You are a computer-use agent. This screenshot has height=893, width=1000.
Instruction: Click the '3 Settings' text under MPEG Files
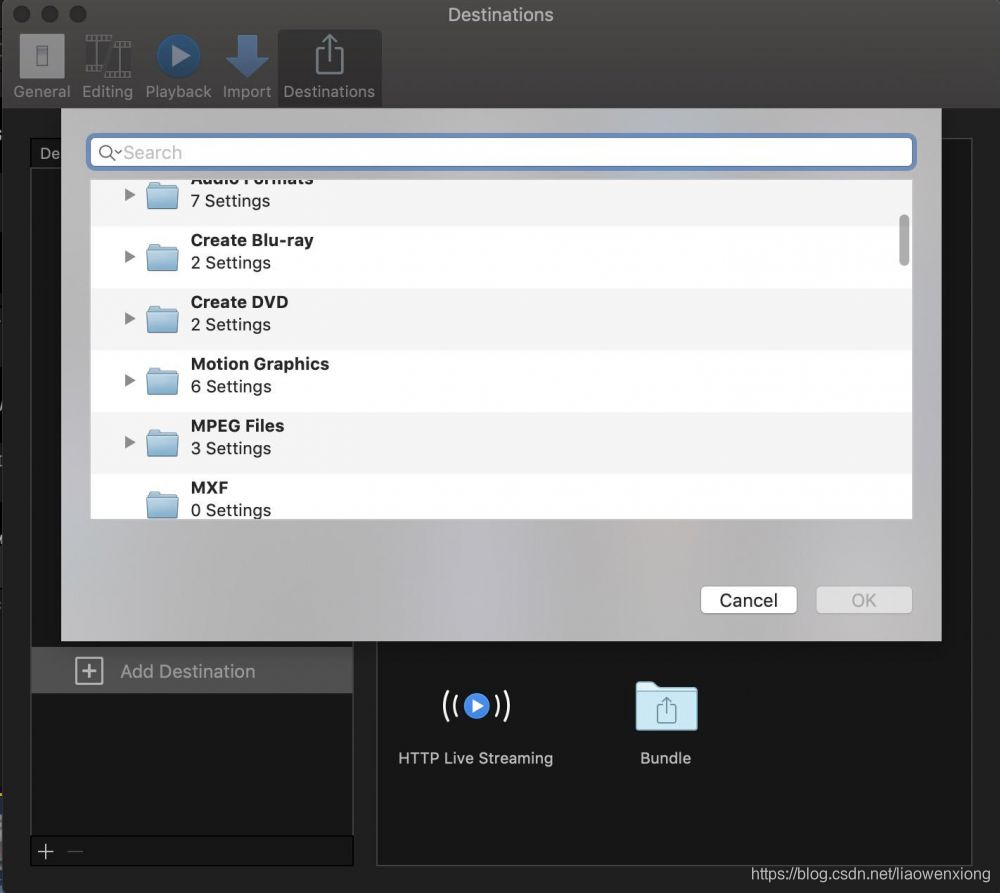click(x=231, y=448)
